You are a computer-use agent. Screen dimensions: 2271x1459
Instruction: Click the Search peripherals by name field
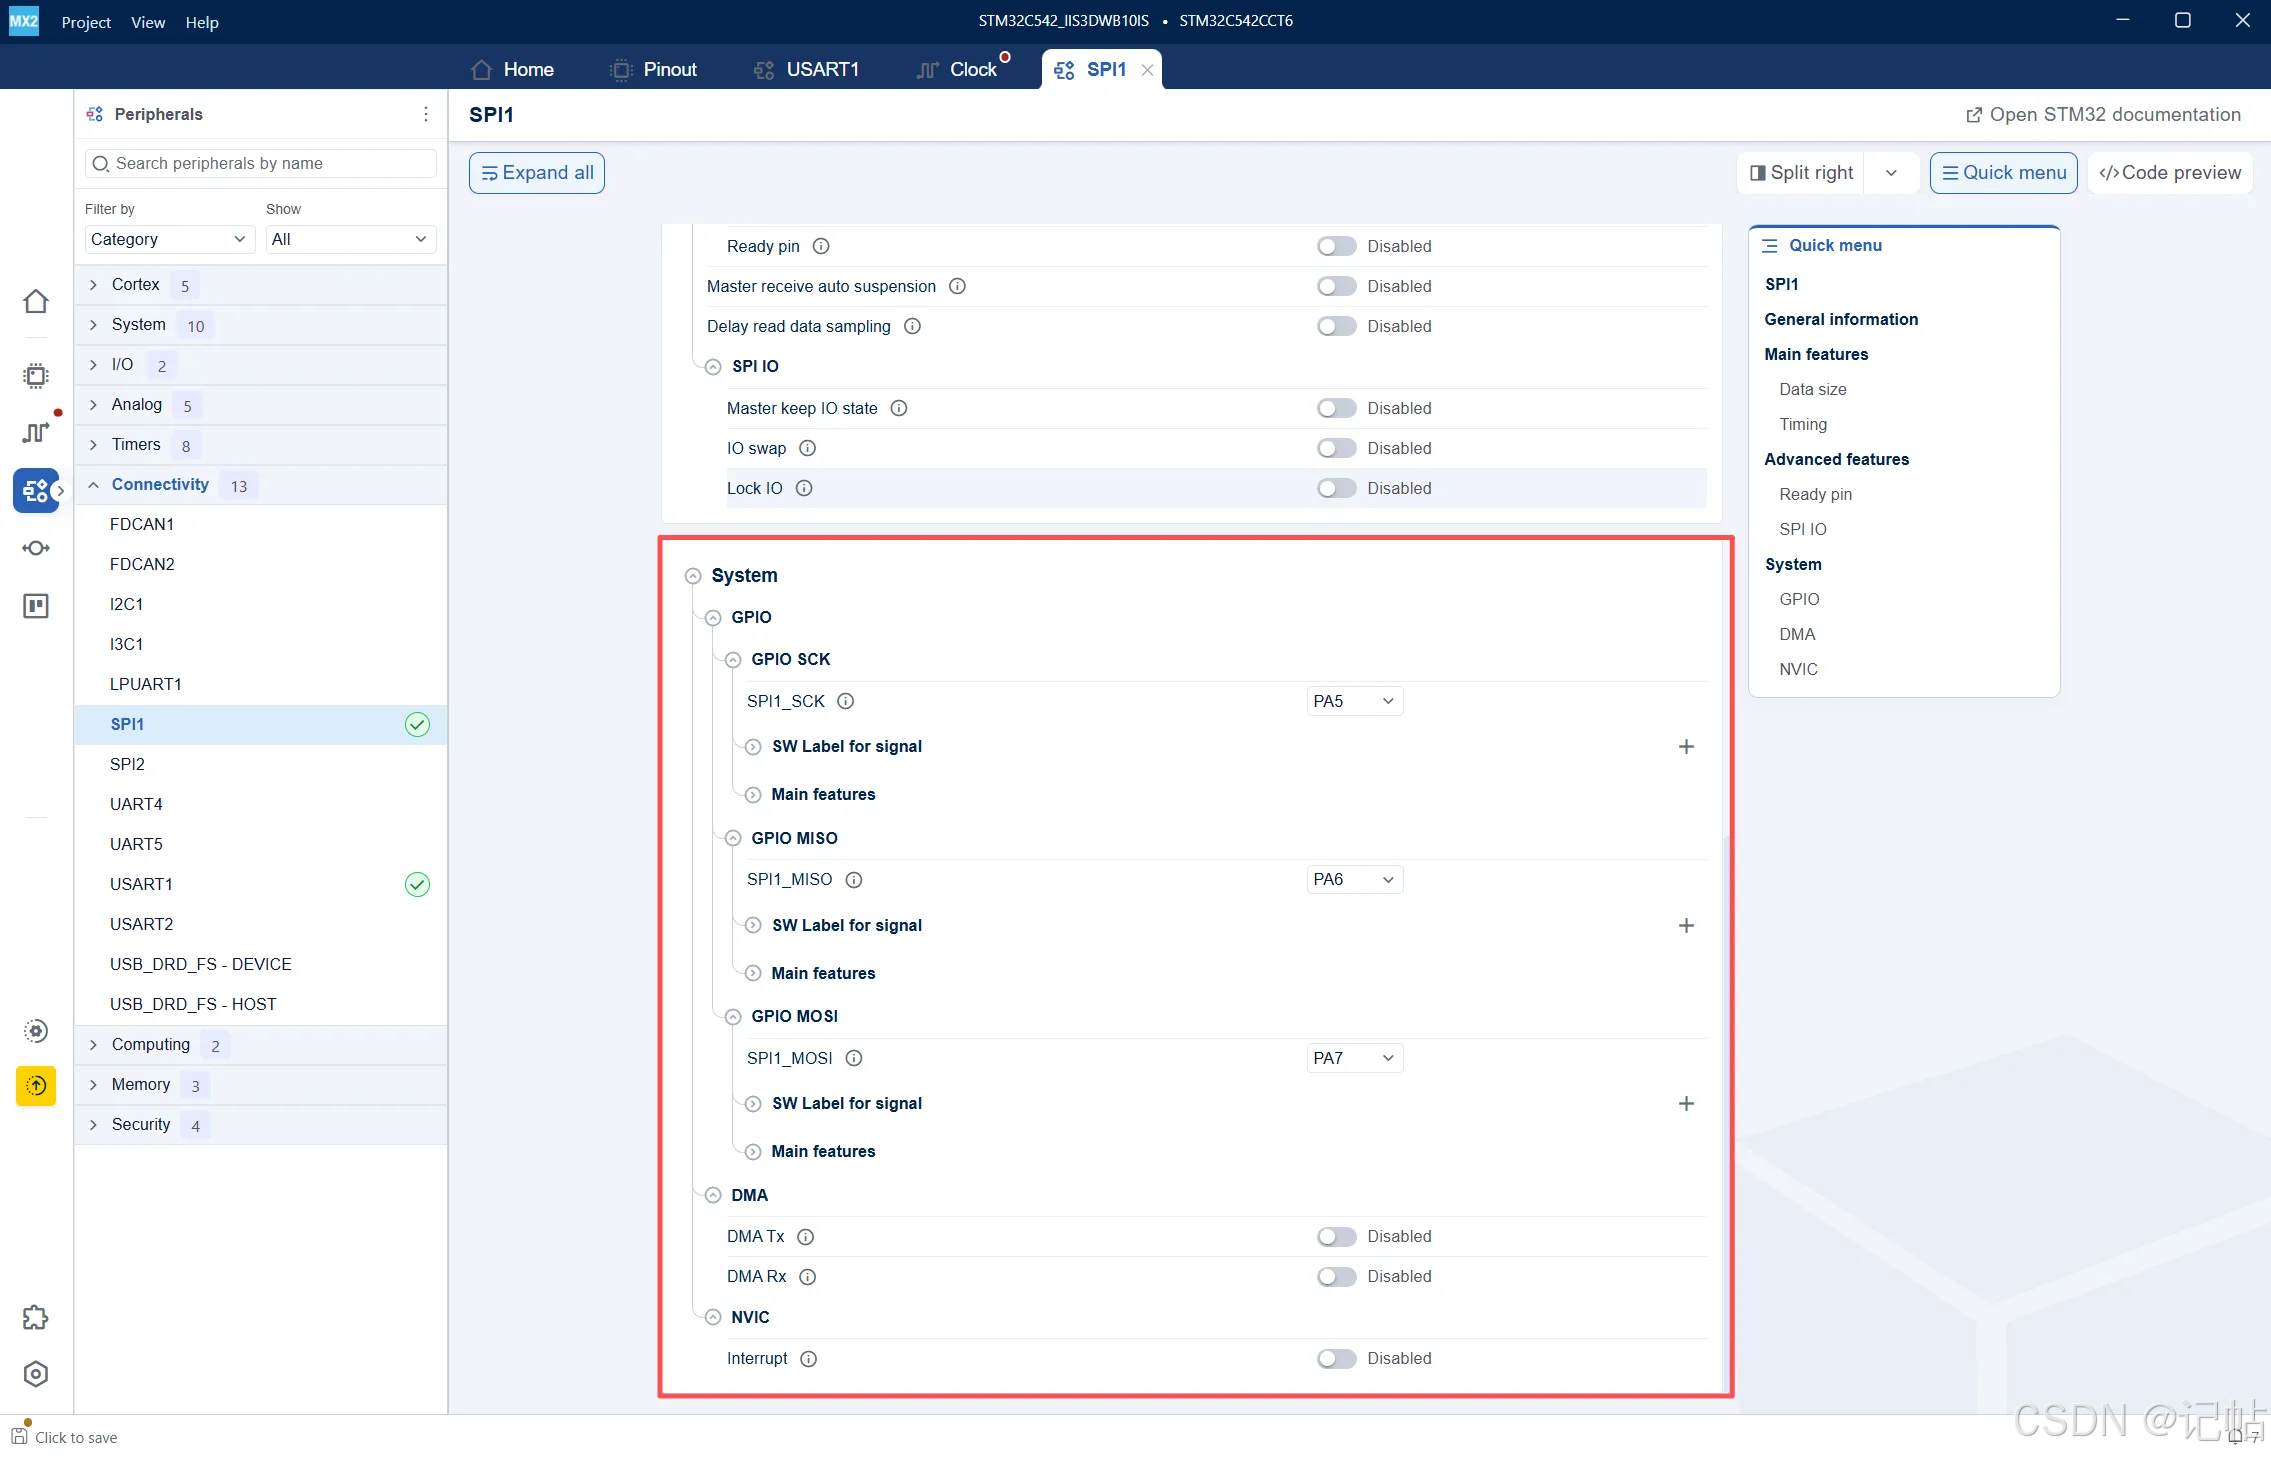pyautogui.click(x=261, y=163)
